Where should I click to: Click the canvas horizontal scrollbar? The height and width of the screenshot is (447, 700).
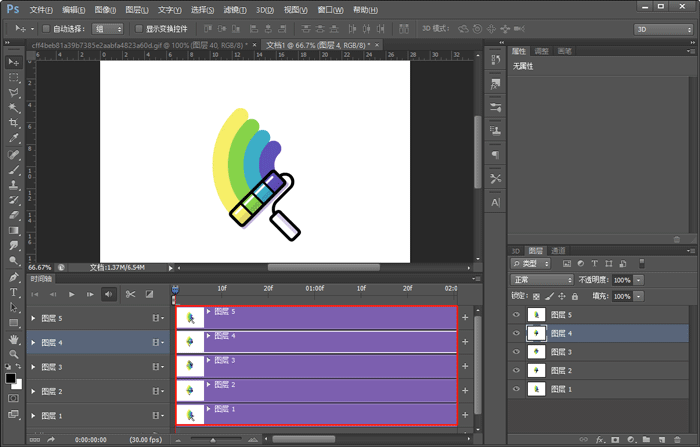click(324, 267)
